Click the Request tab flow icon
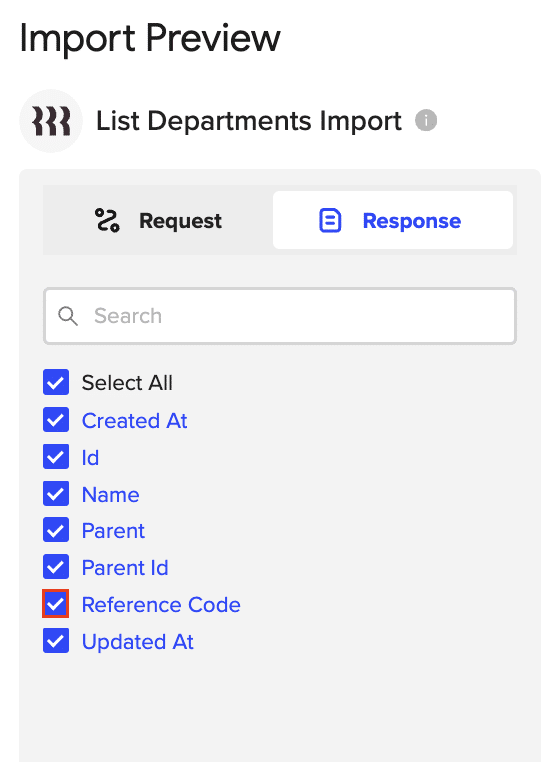 (107, 221)
